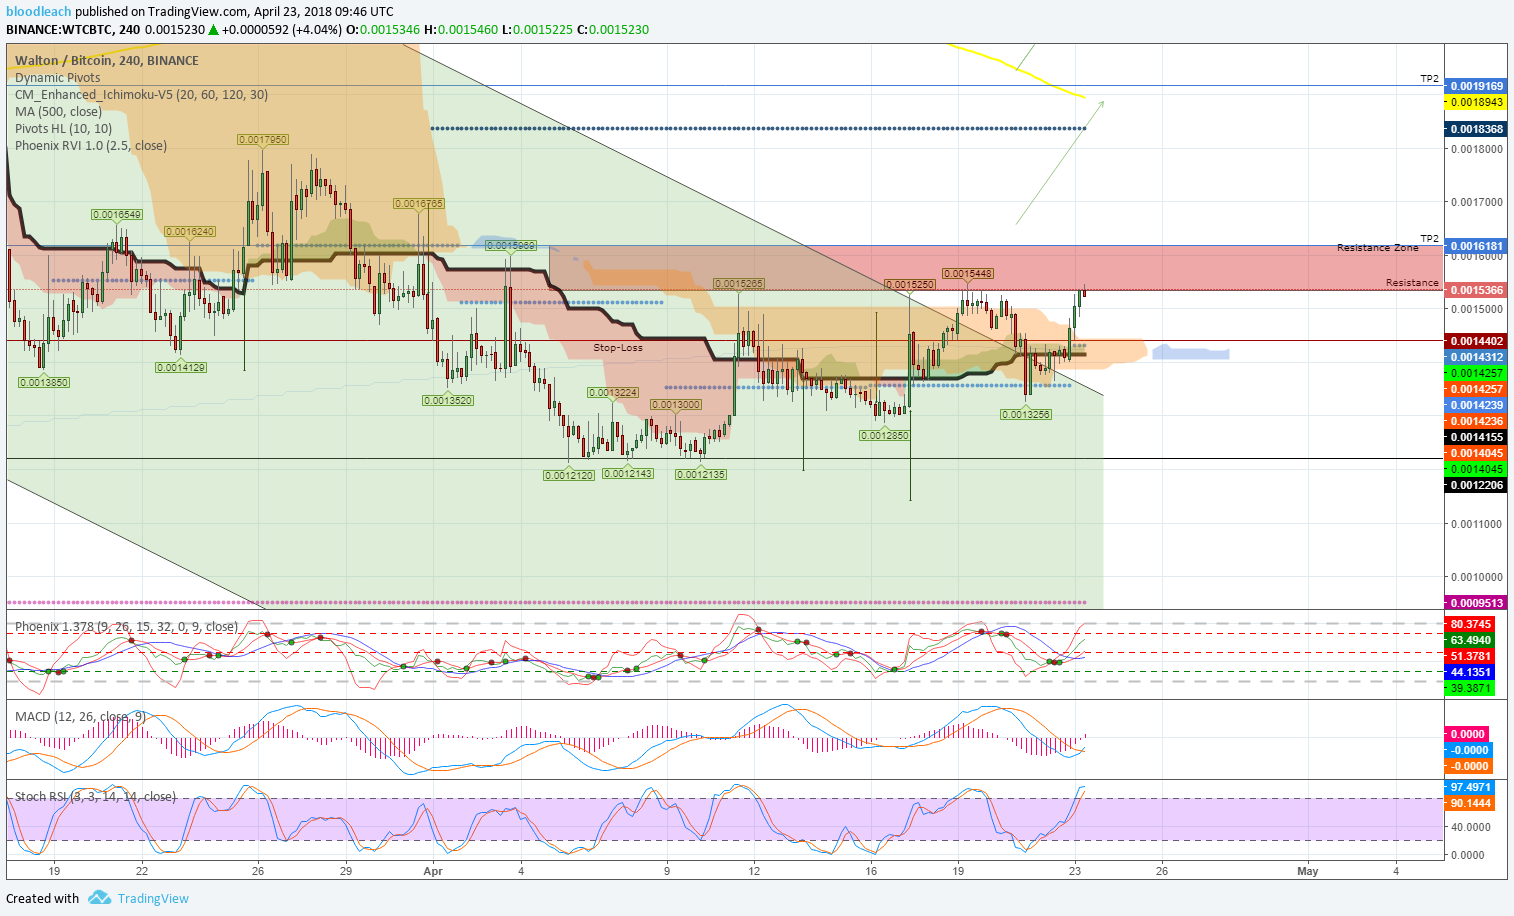Select the CM_Enhanced_Ichimoku-V5 indicator label
1514x916 pixels.
[x=141, y=95]
